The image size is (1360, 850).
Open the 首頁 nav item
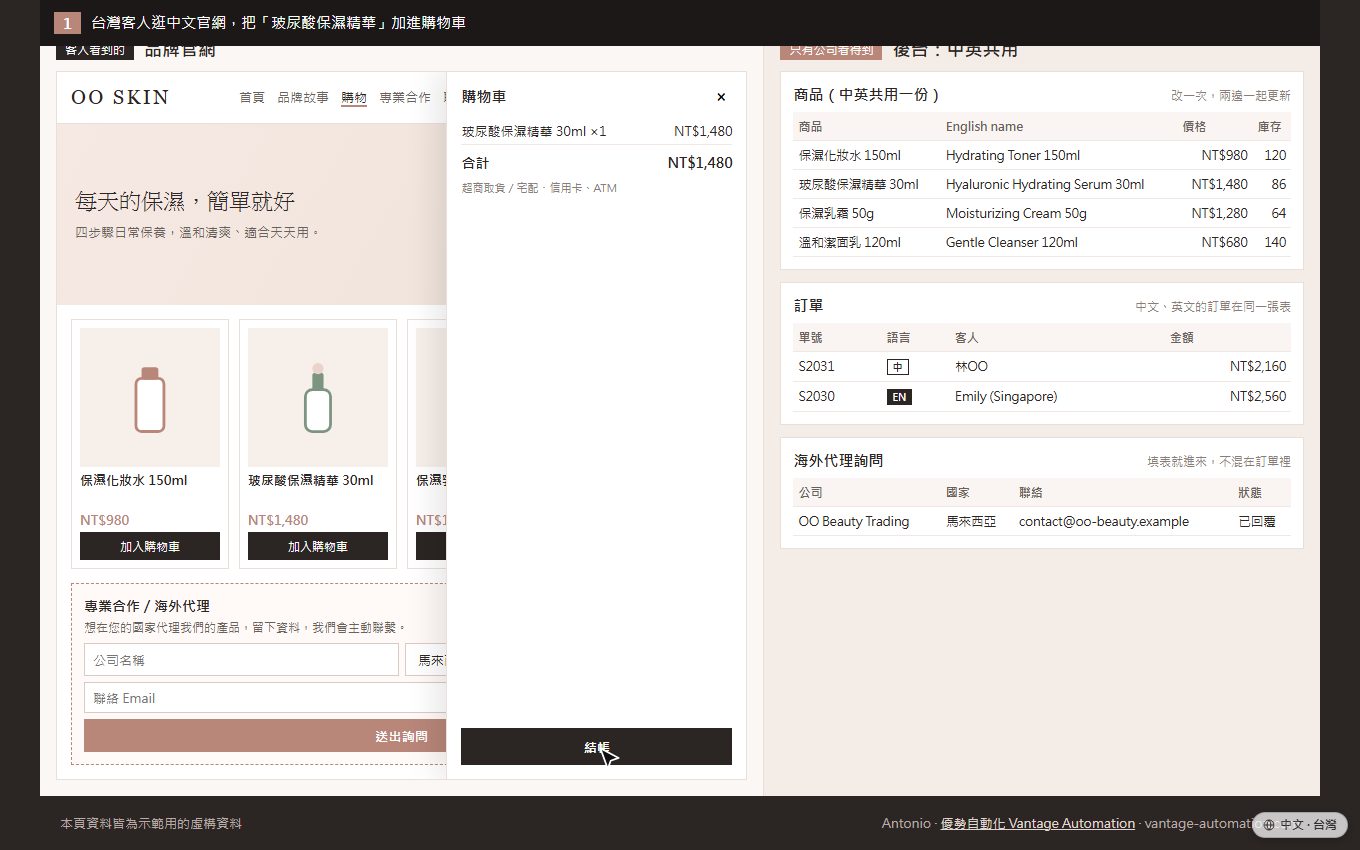(x=252, y=97)
